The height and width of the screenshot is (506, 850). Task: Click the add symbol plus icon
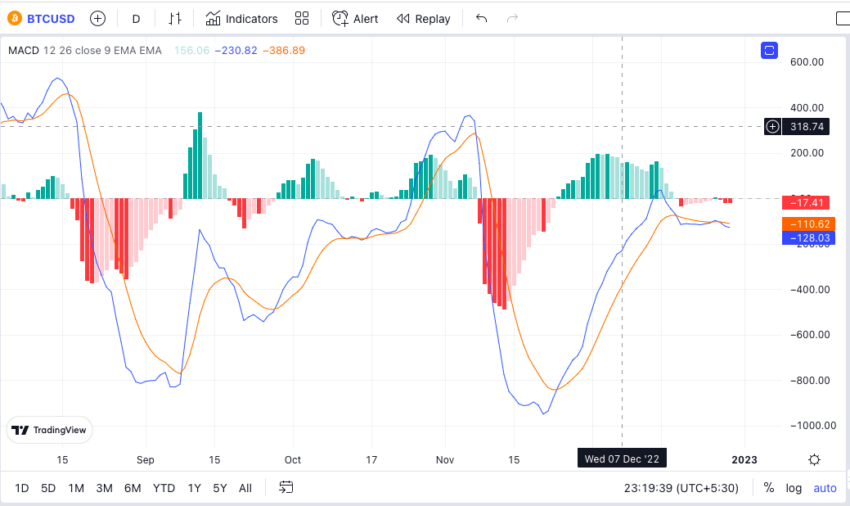tap(98, 18)
